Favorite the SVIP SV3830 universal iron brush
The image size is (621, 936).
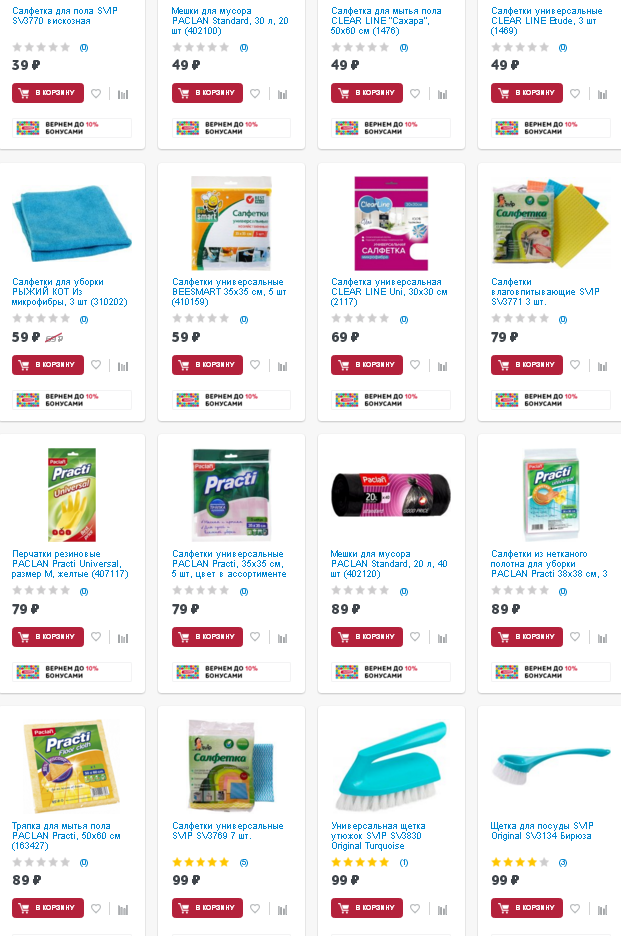pos(415,909)
